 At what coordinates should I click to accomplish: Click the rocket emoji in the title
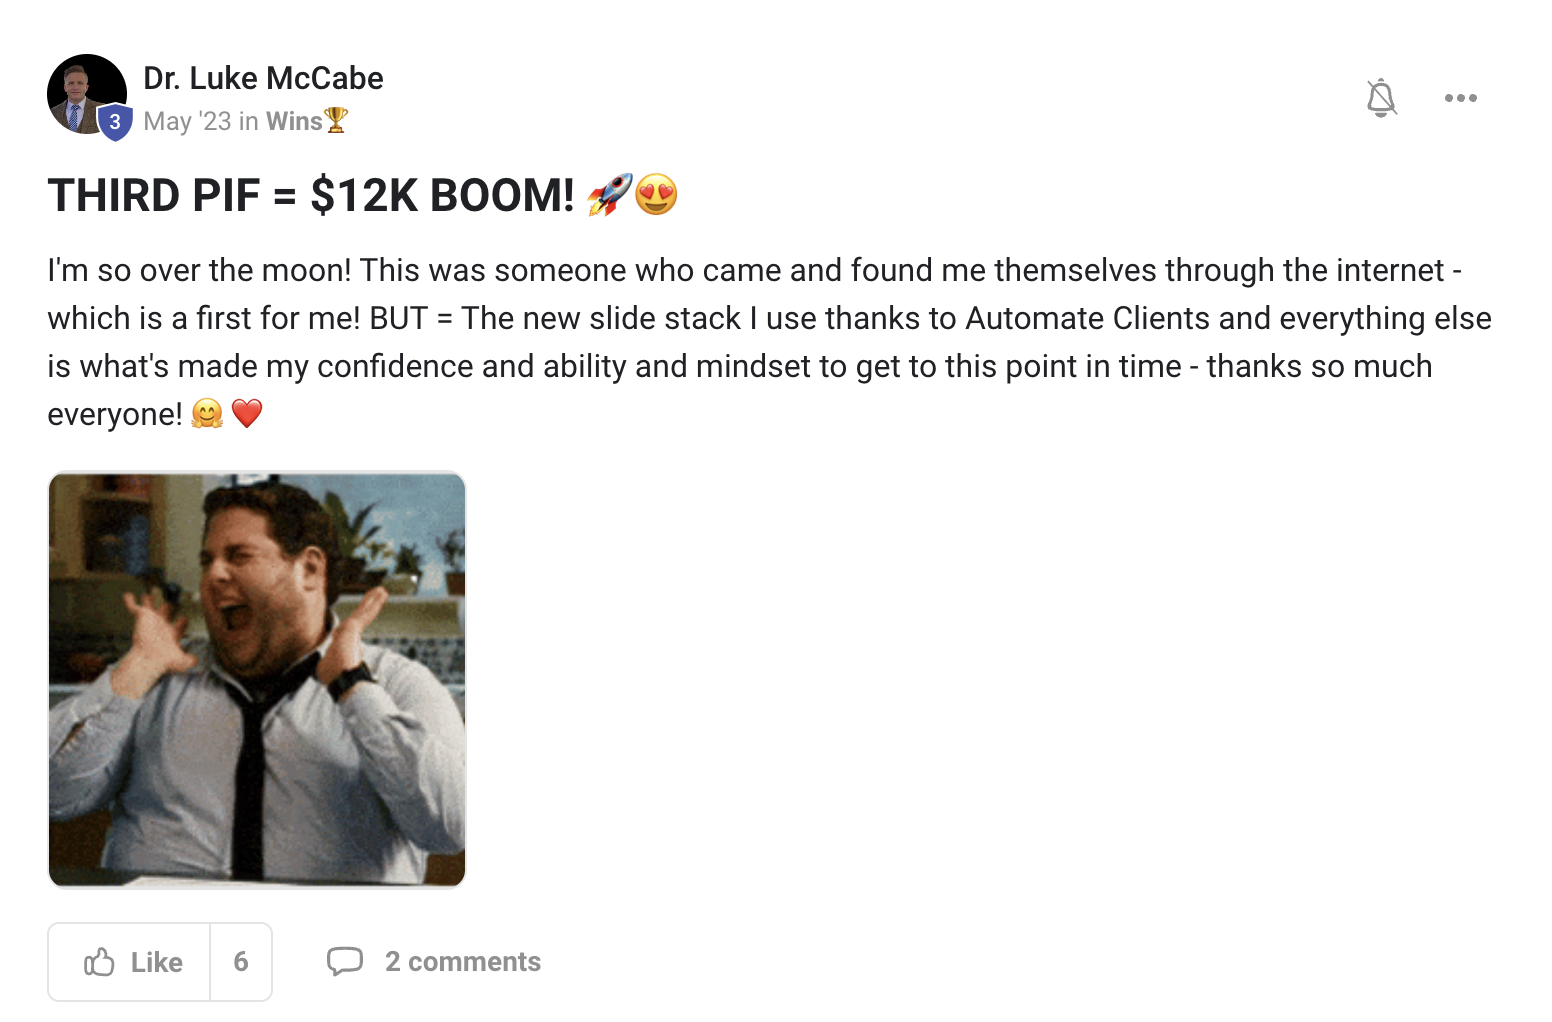tap(609, 194)
